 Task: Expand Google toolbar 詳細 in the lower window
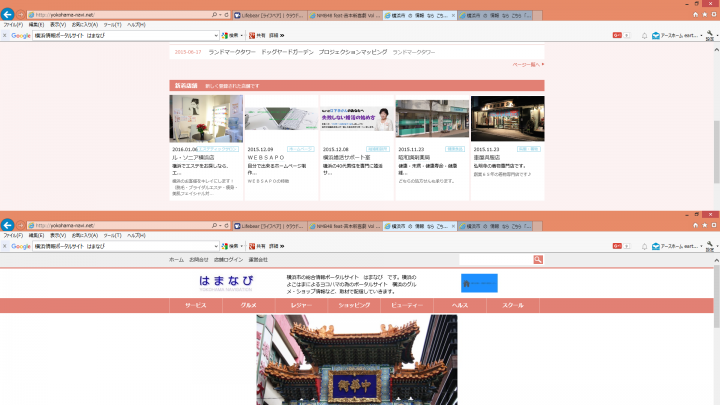click(275, 245)
